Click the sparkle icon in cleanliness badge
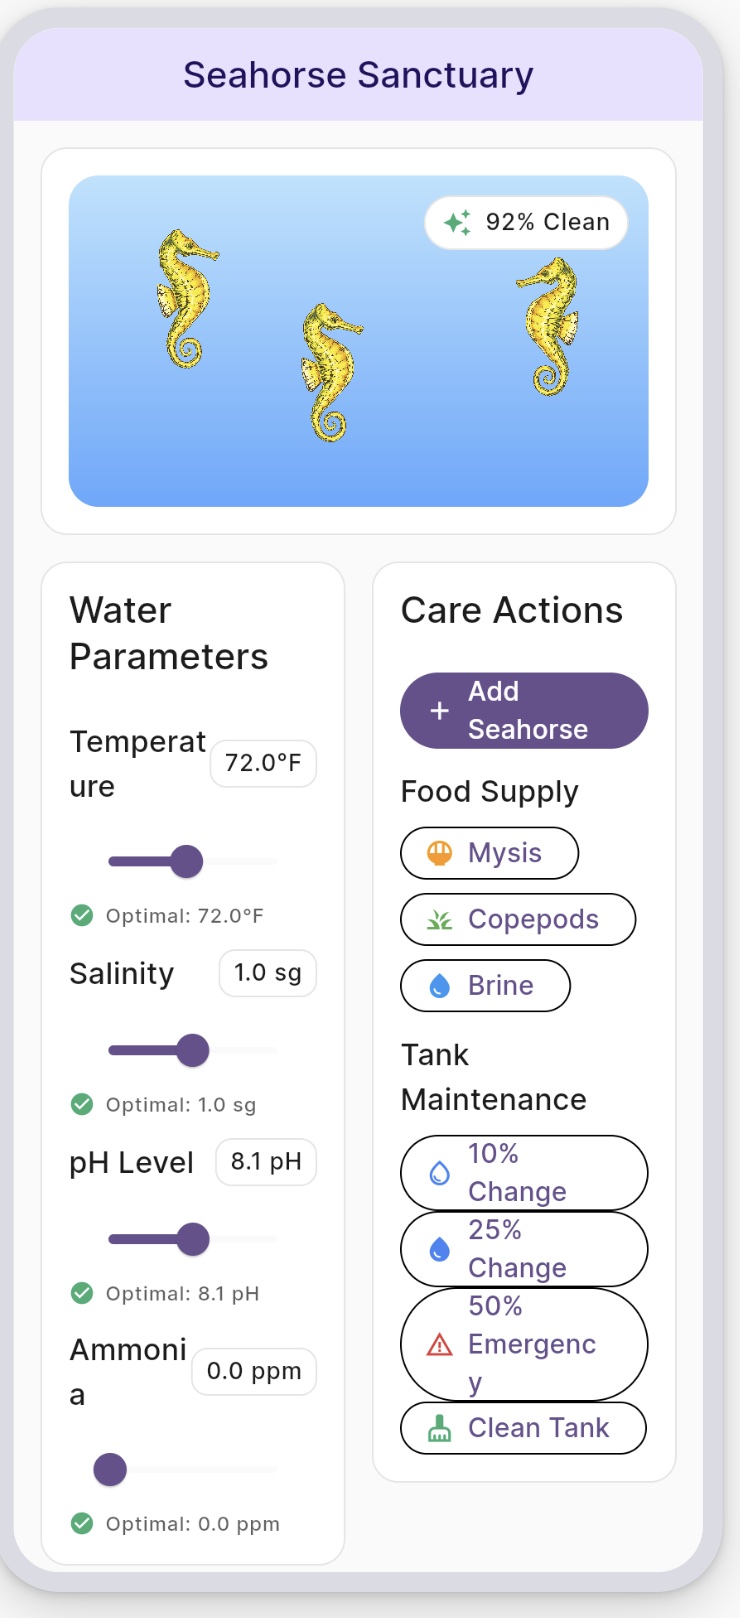This screenshot has width=740, height=1618. [x=457, y=222]
